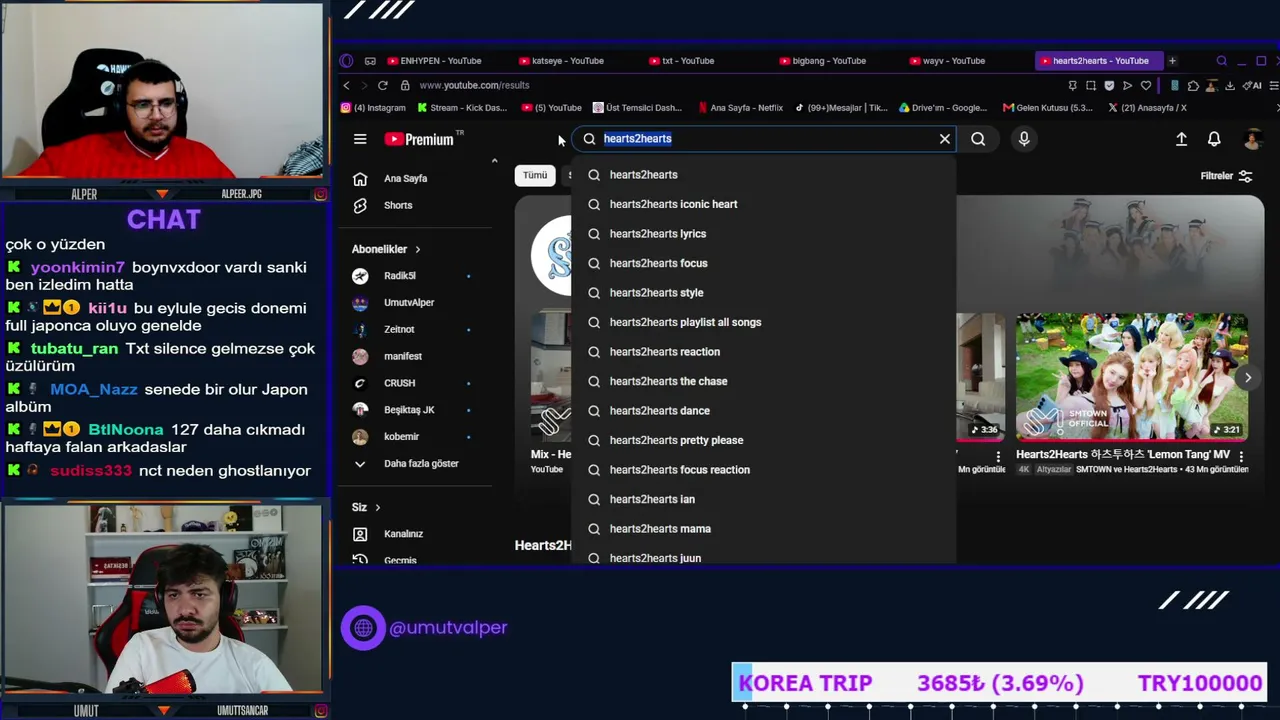Go back with the browser back arrow
The height and width of the screenshot is (720, 1280).
point(347,86)
